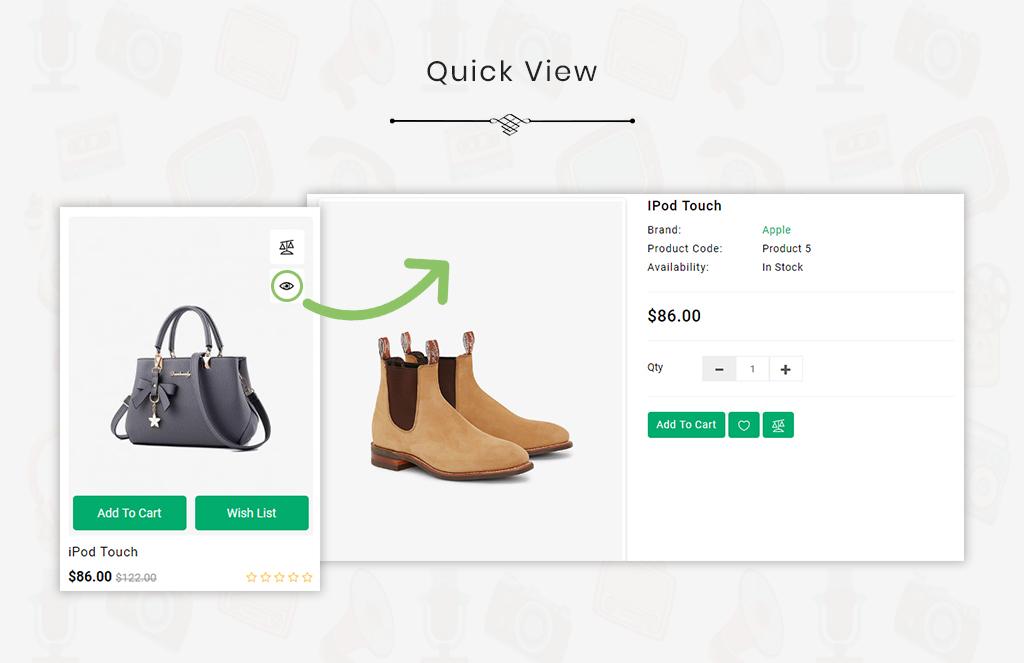Increase quantity with the plus button
1024x663 pixels.
786,369
